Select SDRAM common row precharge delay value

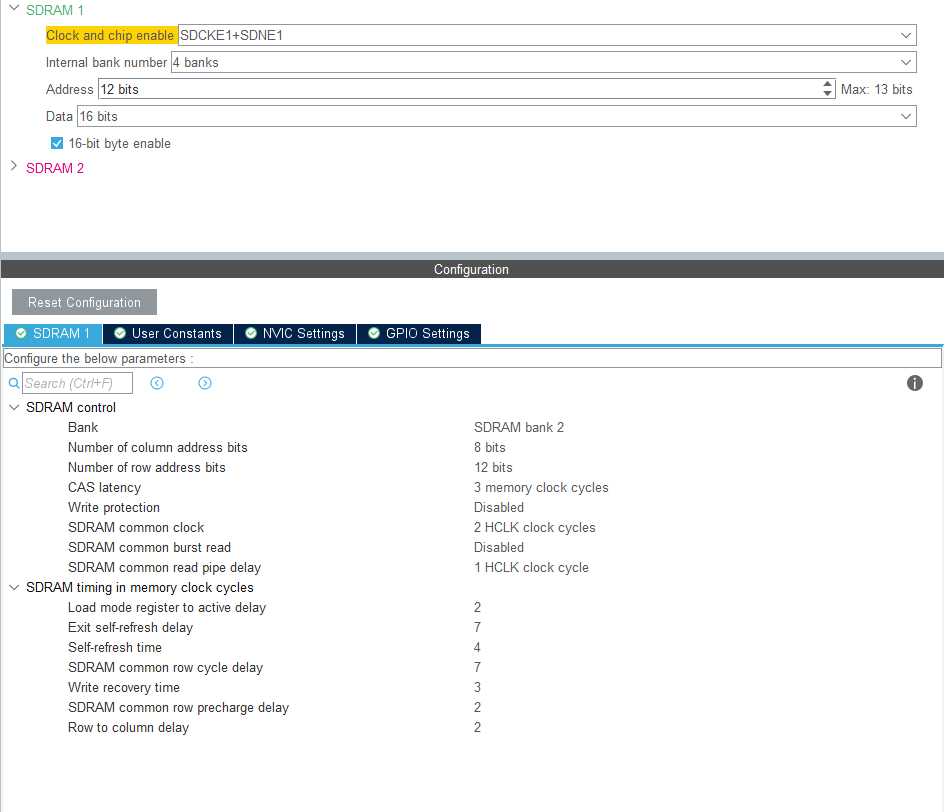[477, 707]
